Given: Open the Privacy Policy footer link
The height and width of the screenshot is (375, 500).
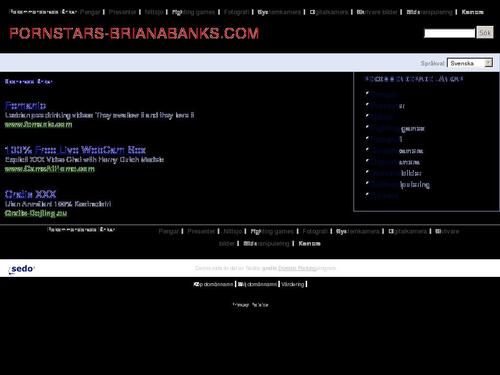Looking at the screenshot, I should pyautogui.click(x=250, y=305).
